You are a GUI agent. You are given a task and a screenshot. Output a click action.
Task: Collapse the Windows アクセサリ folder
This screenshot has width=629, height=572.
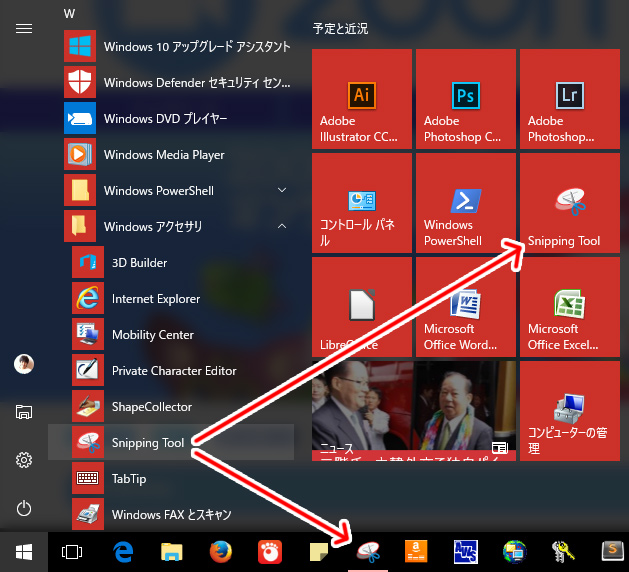(x=282, y=227)
